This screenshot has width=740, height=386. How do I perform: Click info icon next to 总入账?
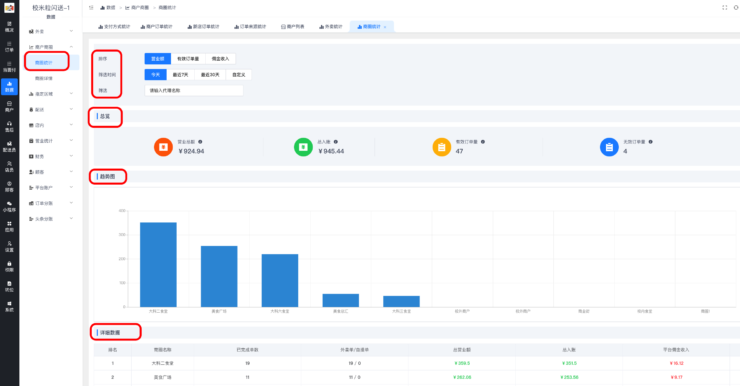tap(336, 142)
